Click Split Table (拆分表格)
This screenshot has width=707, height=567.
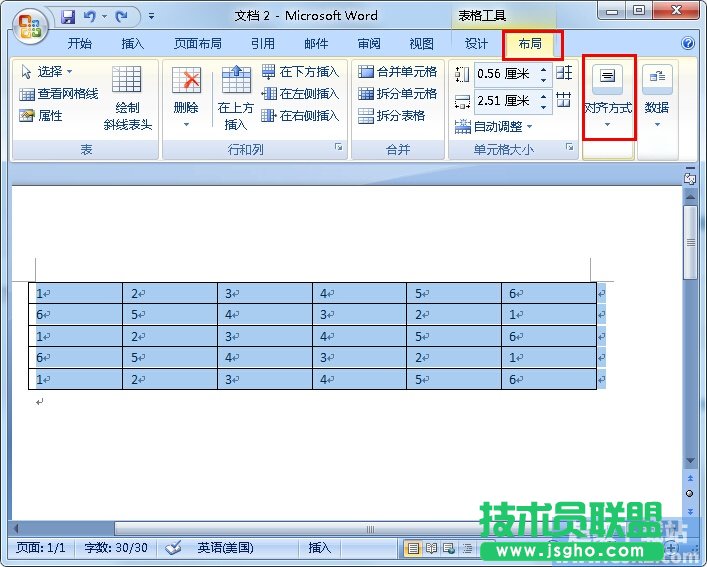click(x=391, y=116)
